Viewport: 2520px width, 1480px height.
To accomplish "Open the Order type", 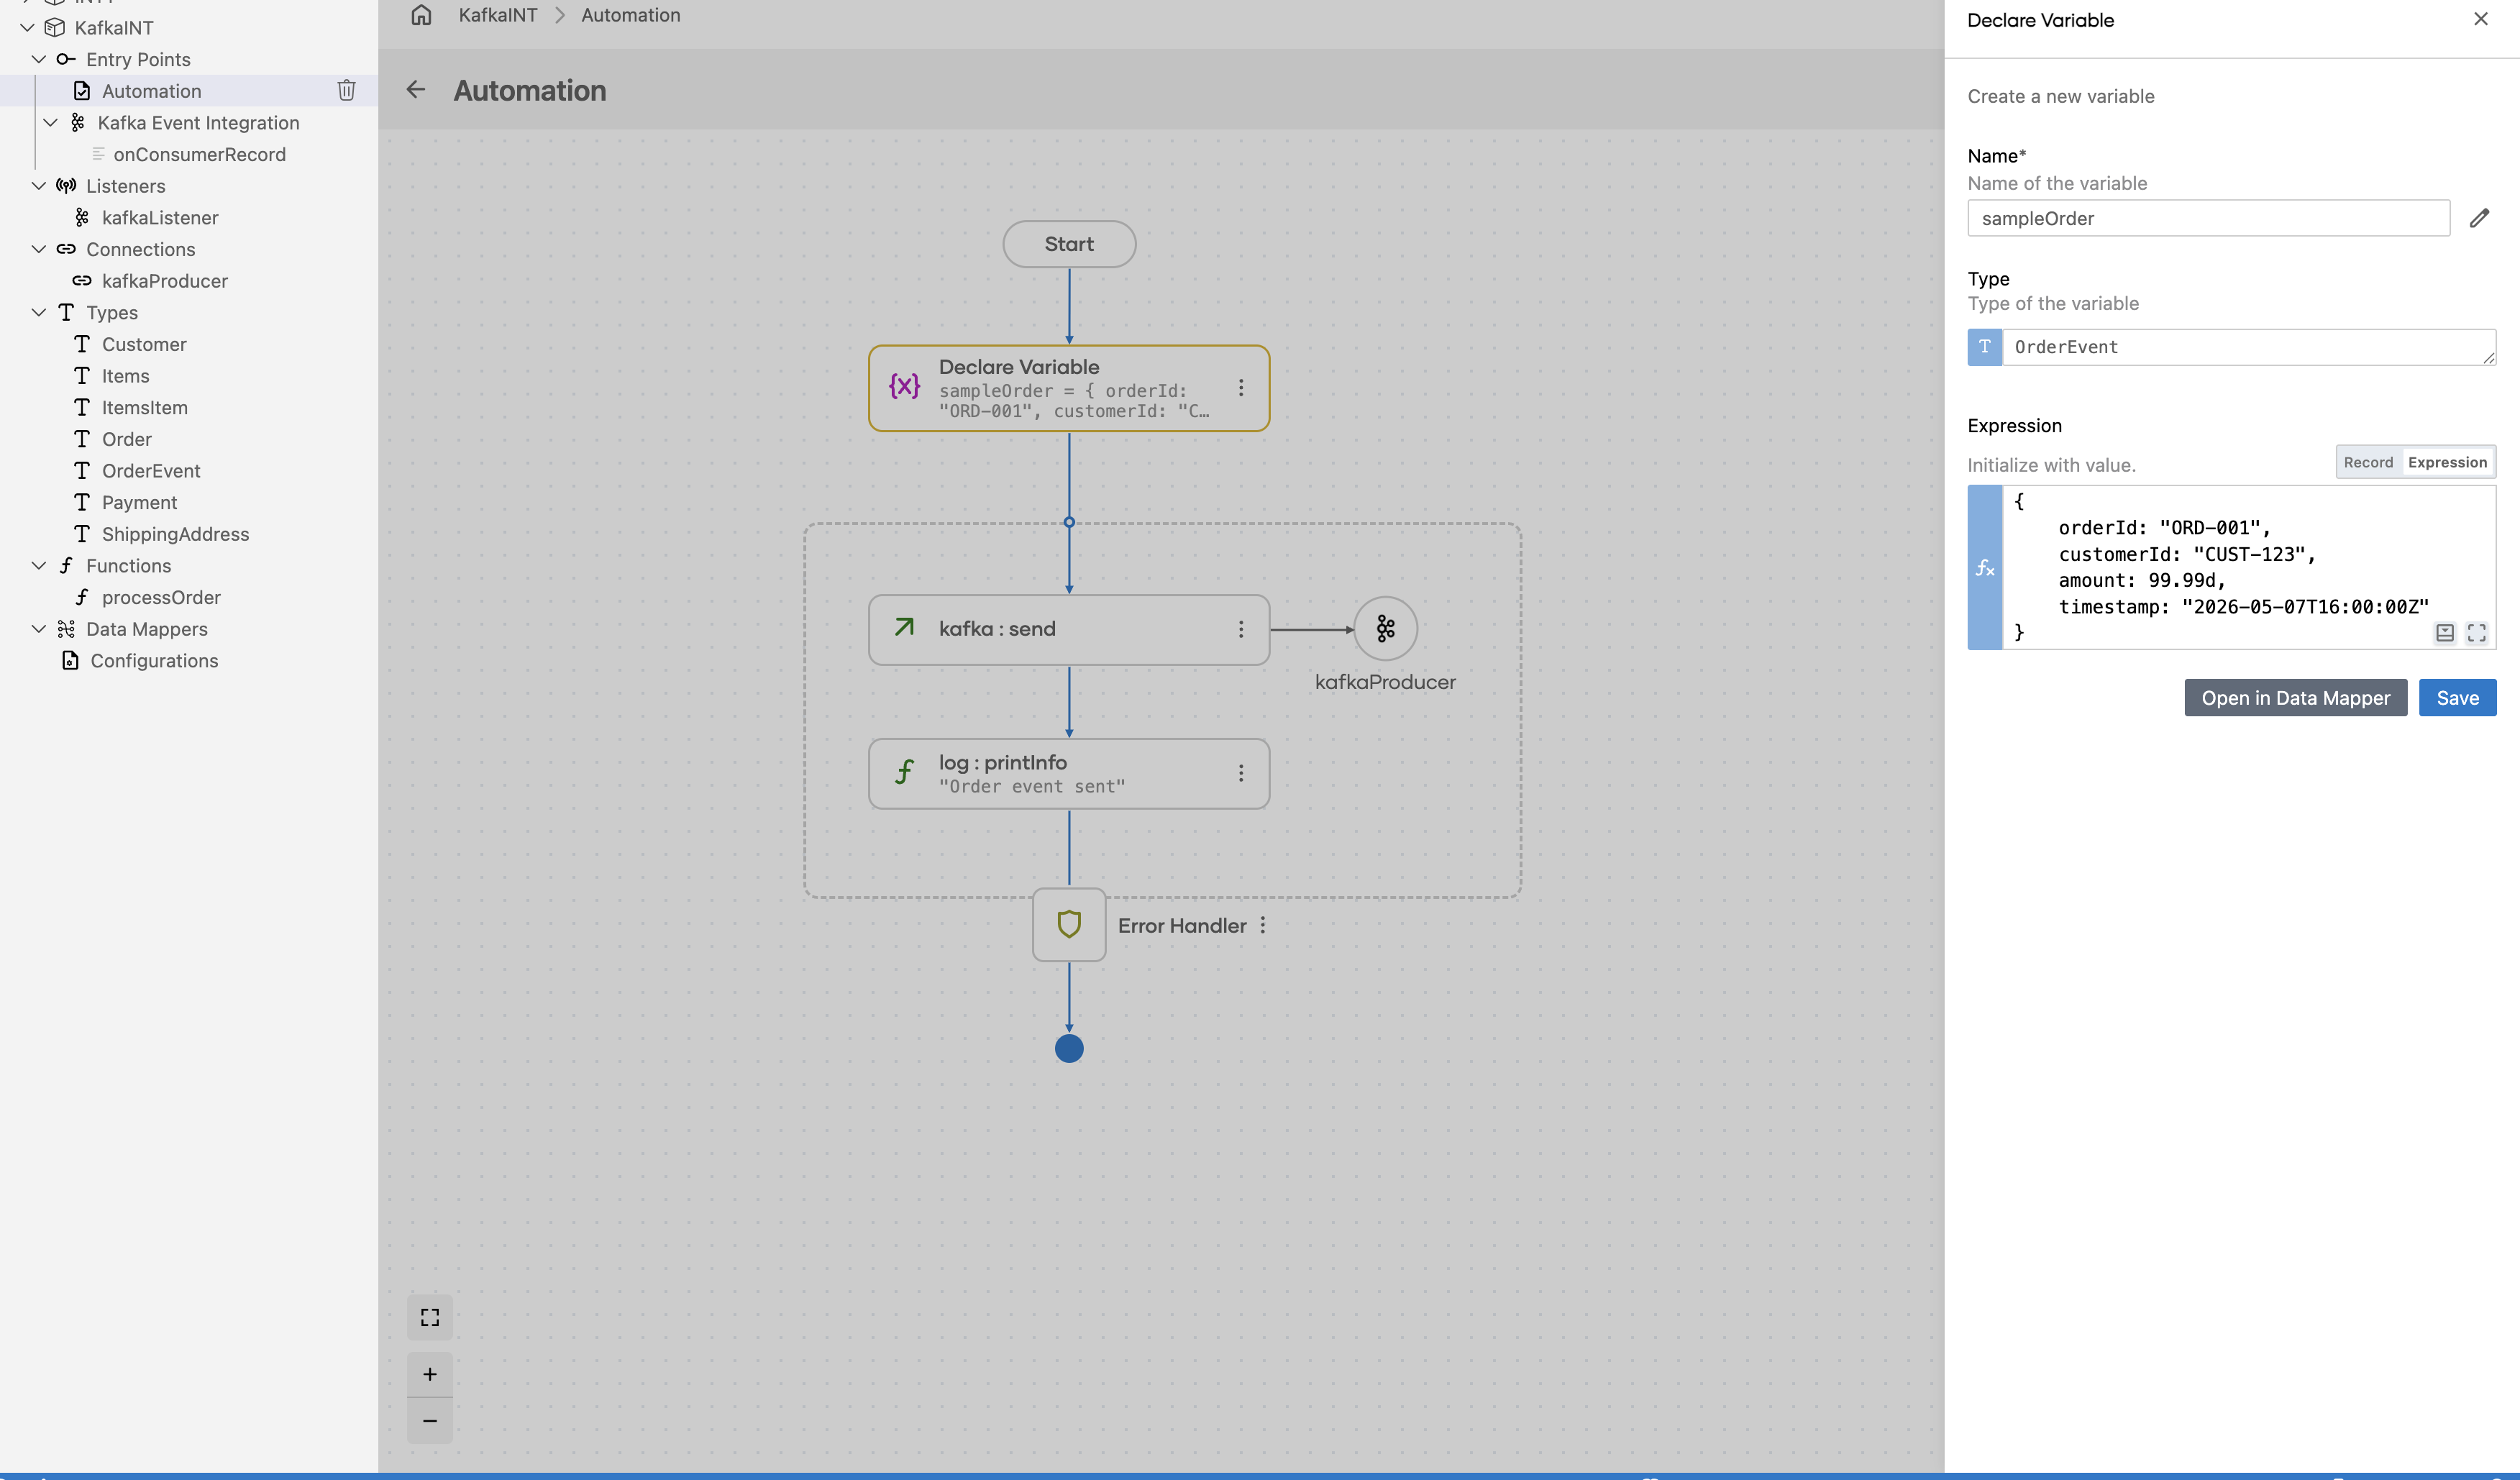I will pyautogui.click(x=127, y=439).
